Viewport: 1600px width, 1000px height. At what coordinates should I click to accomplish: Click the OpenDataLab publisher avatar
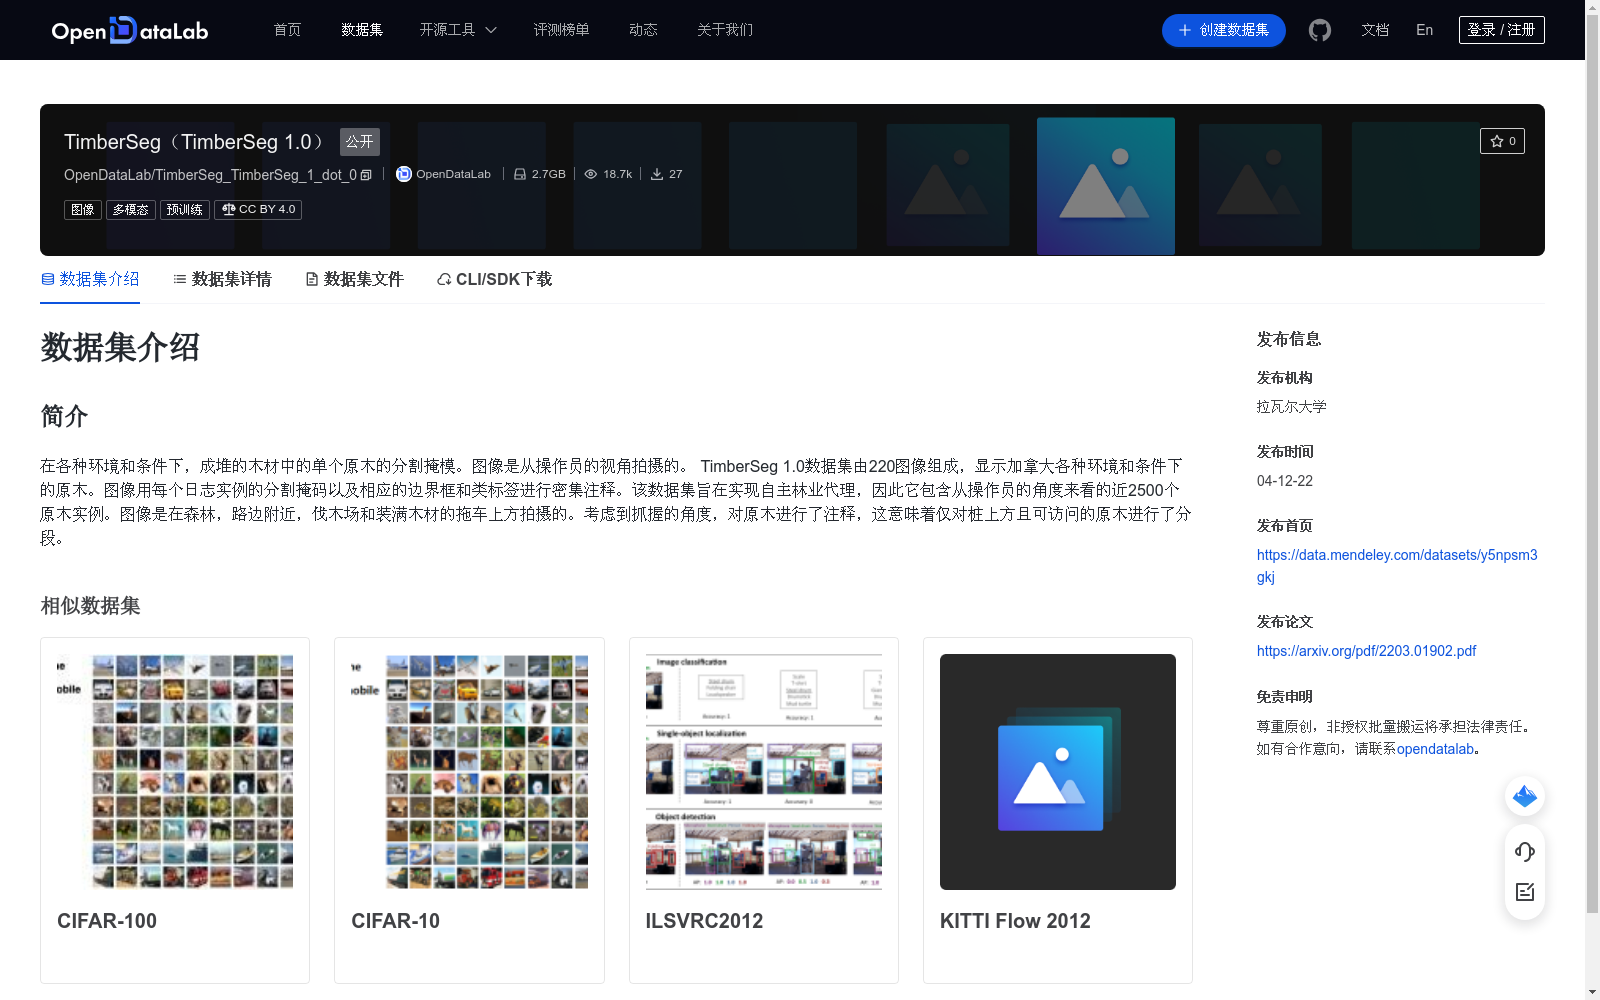[x=404, y=174]
